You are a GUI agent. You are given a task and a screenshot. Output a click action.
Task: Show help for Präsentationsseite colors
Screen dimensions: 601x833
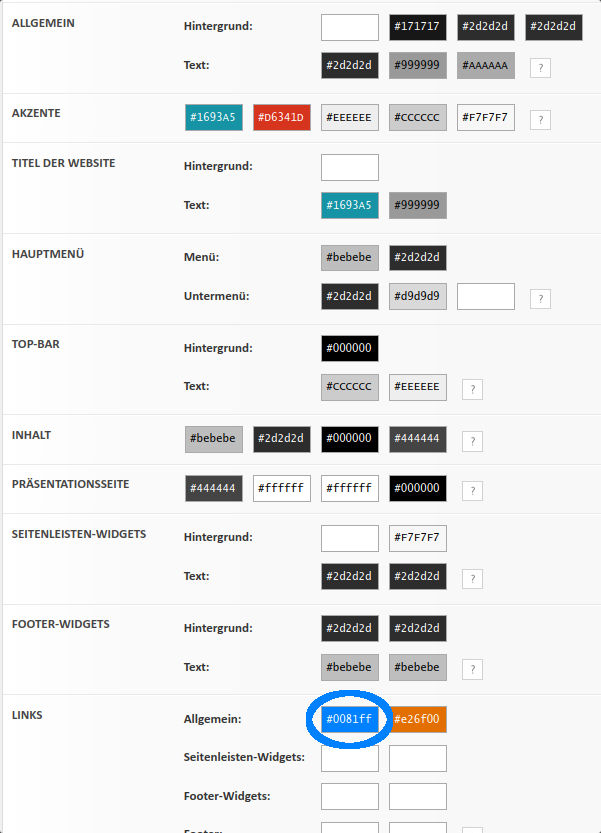(472, 490)
